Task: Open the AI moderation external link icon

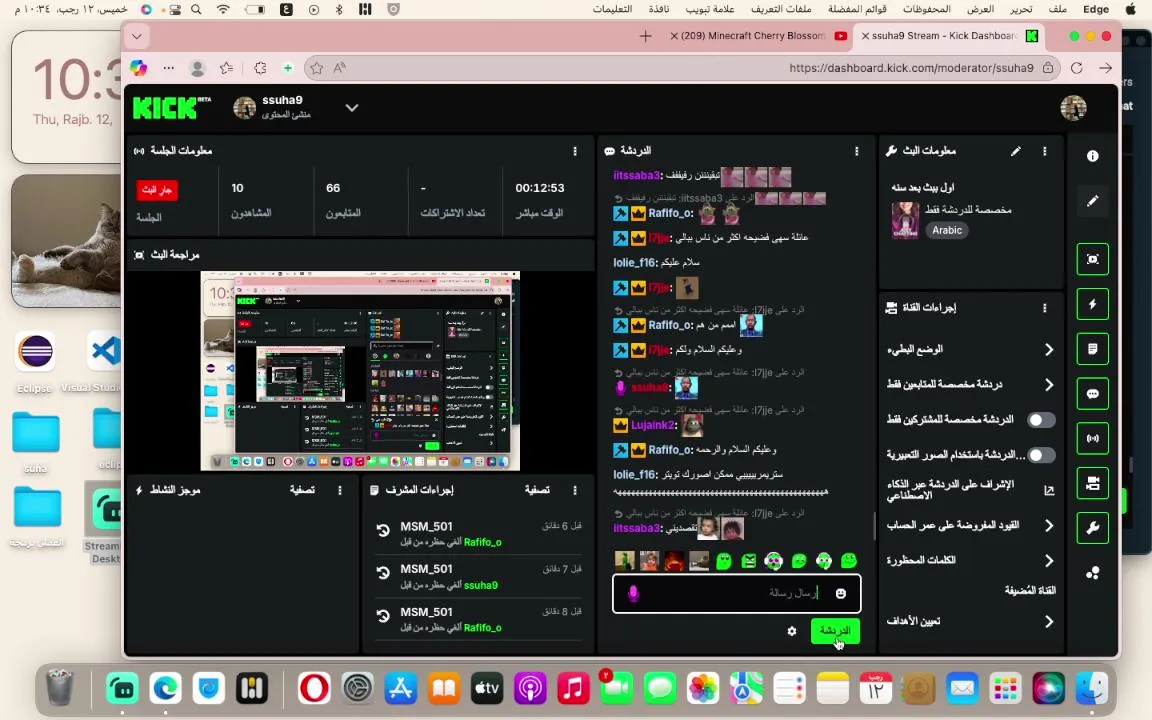Action: coord(1048,490)
